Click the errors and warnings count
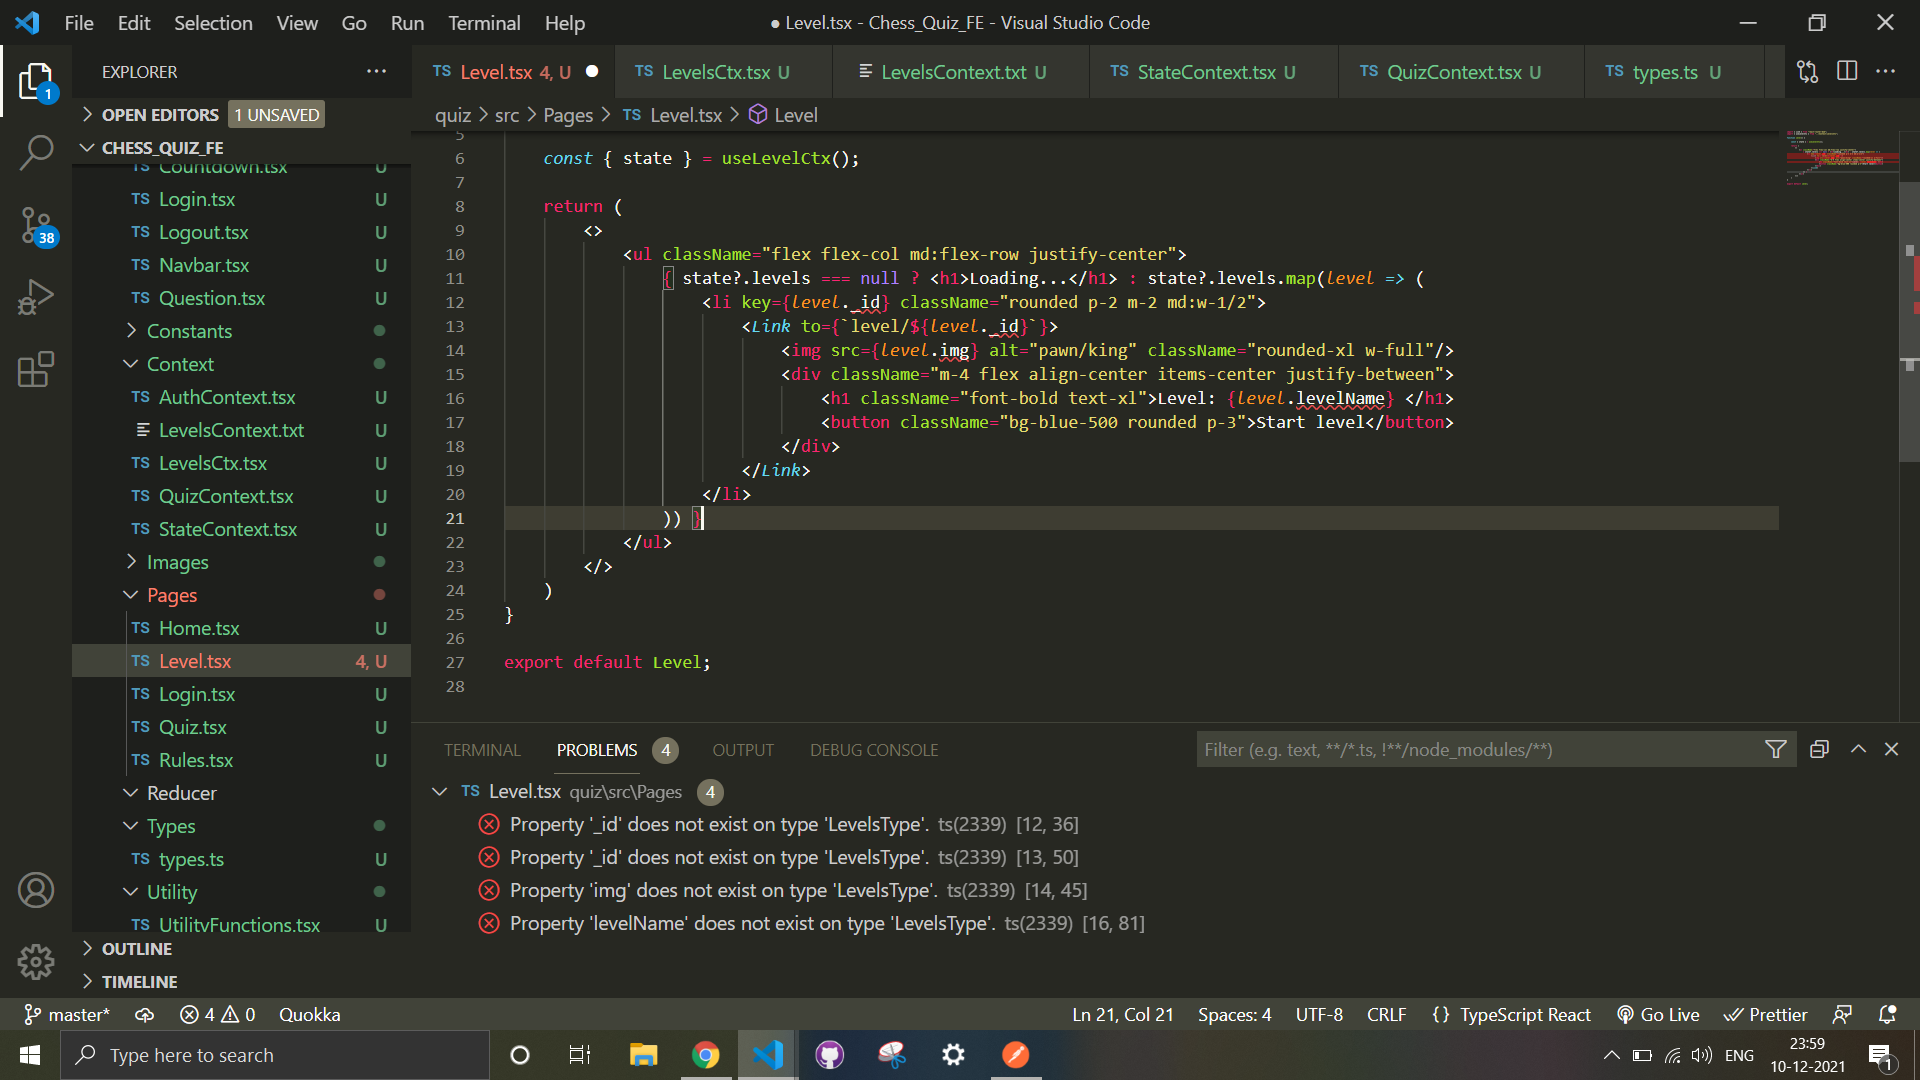The width and height of the screenshot is (1920, 1080). [x=218, y=1014]
